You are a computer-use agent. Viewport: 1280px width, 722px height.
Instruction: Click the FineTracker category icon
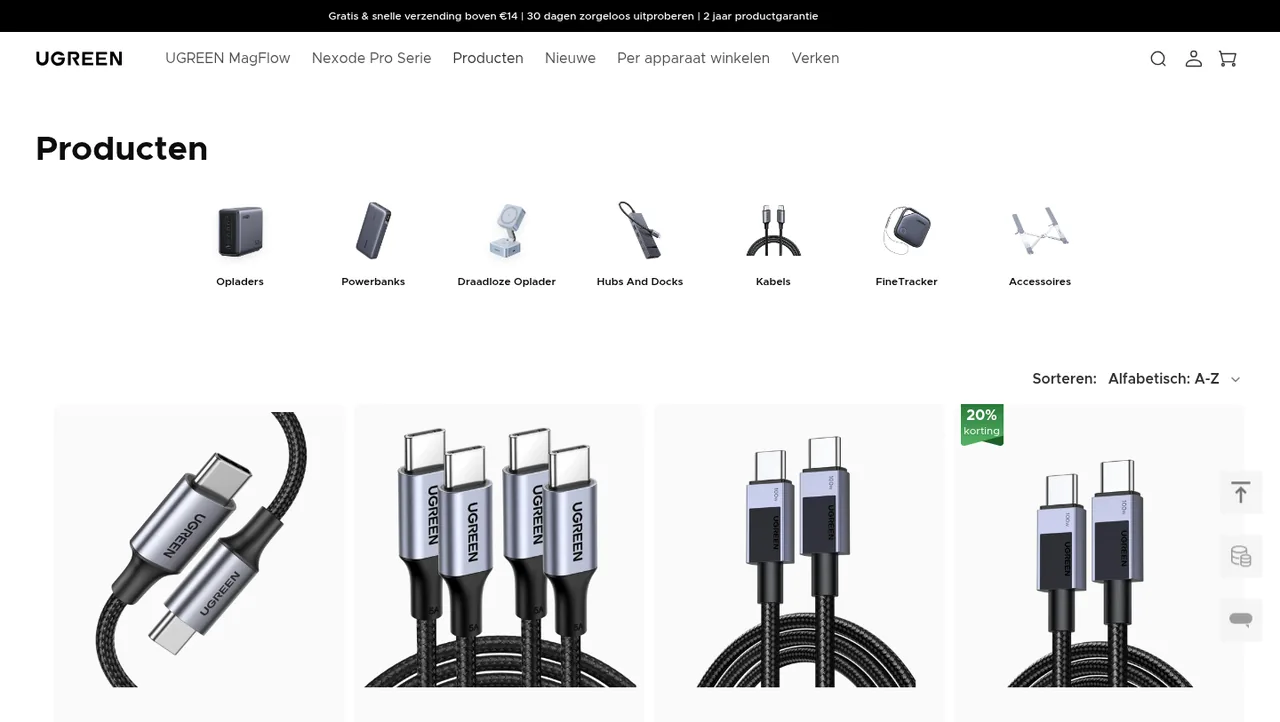click(907, 231)
